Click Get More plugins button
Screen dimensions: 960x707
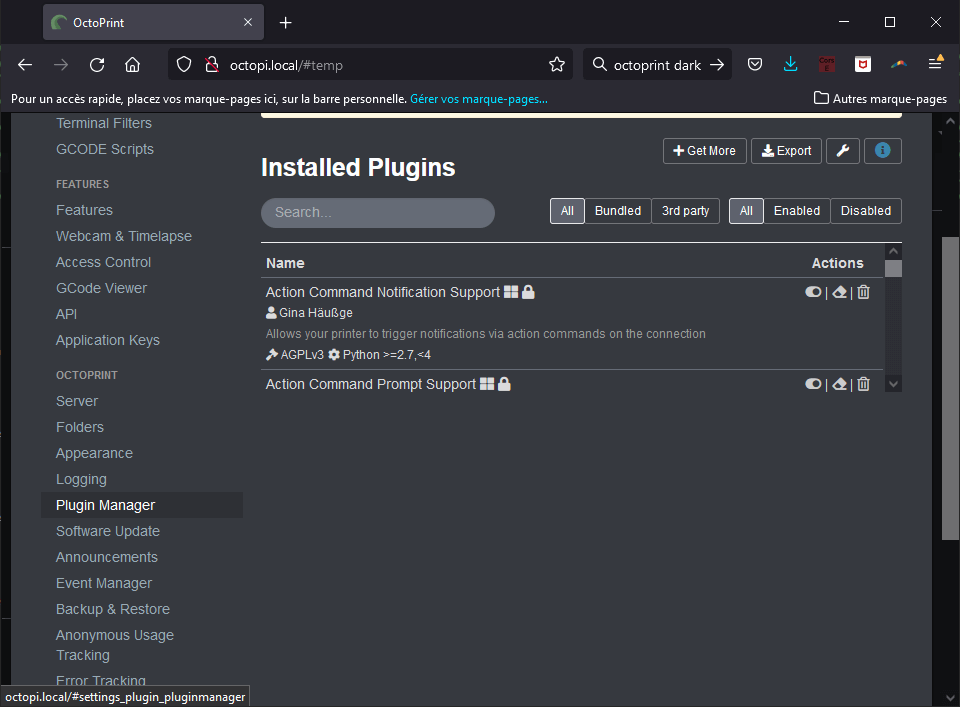click(x=704, y=151)
